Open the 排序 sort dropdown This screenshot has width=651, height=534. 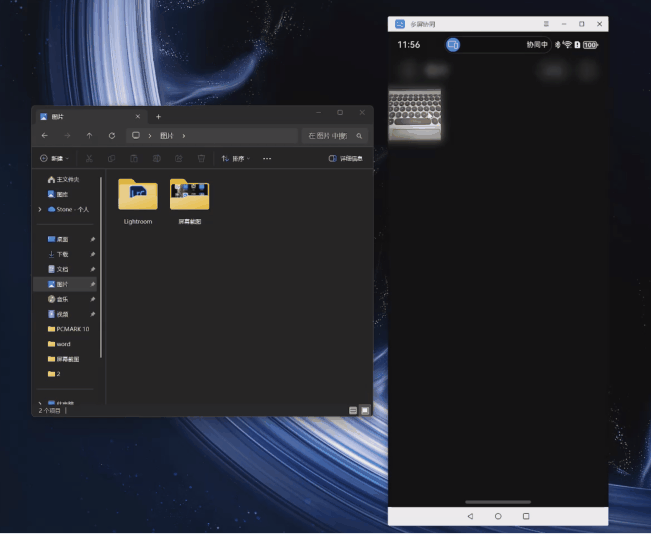[x=235, y=158]
